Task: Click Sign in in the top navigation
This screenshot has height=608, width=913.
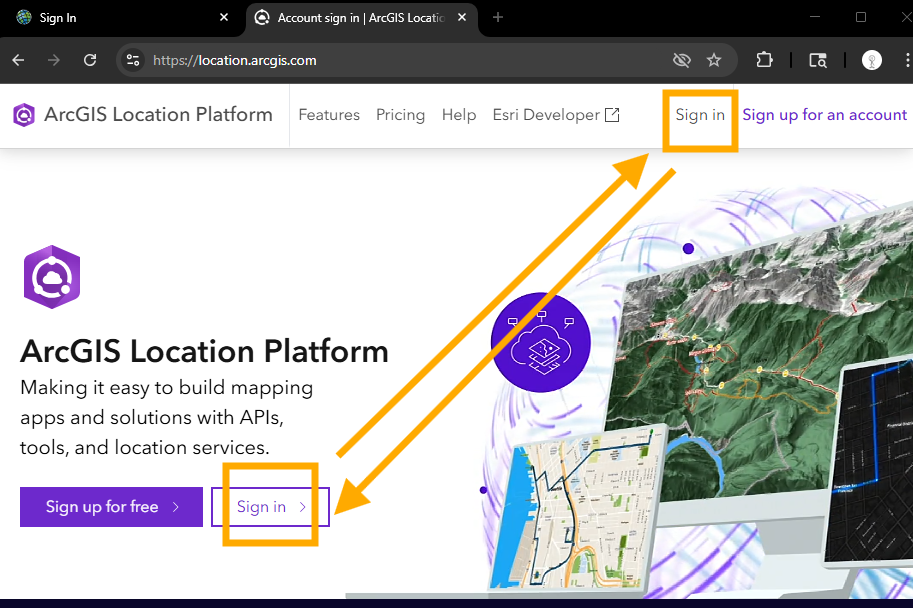Action: (x=700, y=115)
